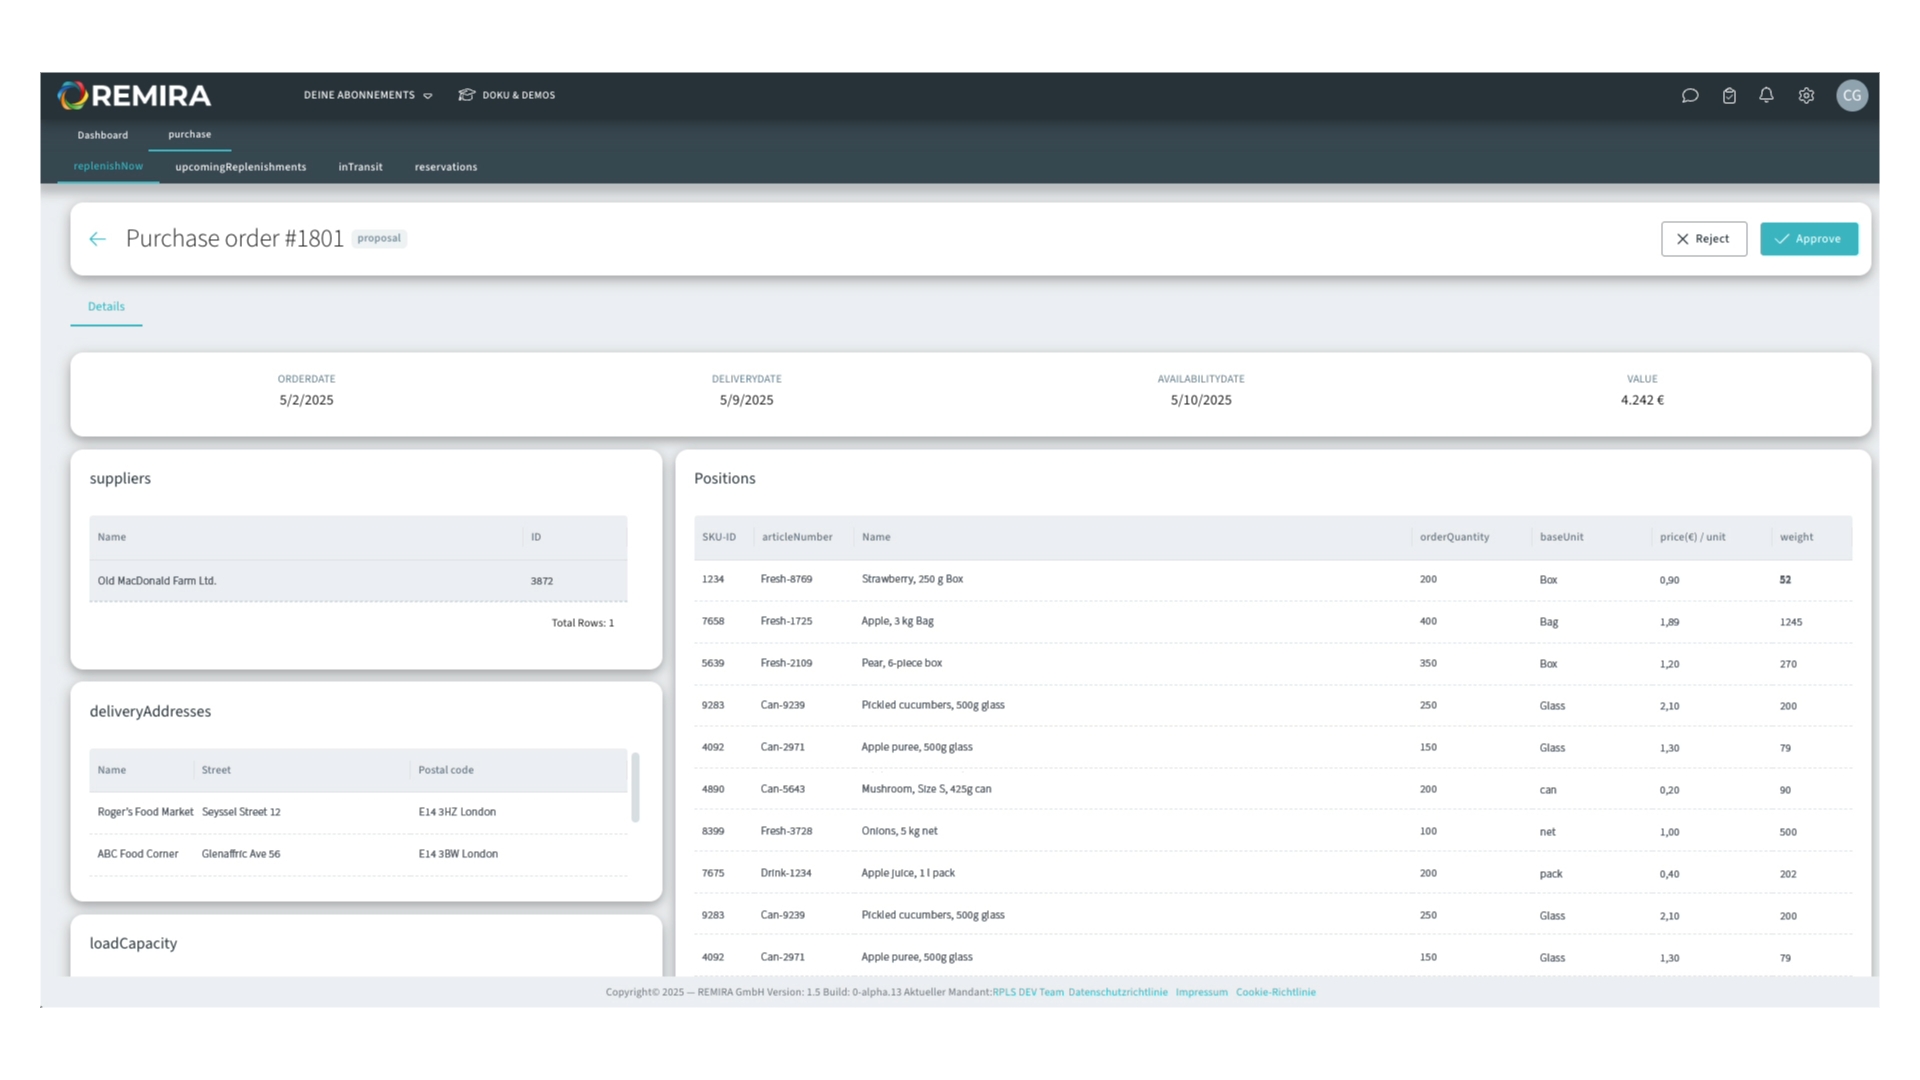
Task: Click the REMIRA logo
Action: coord(134,95)
